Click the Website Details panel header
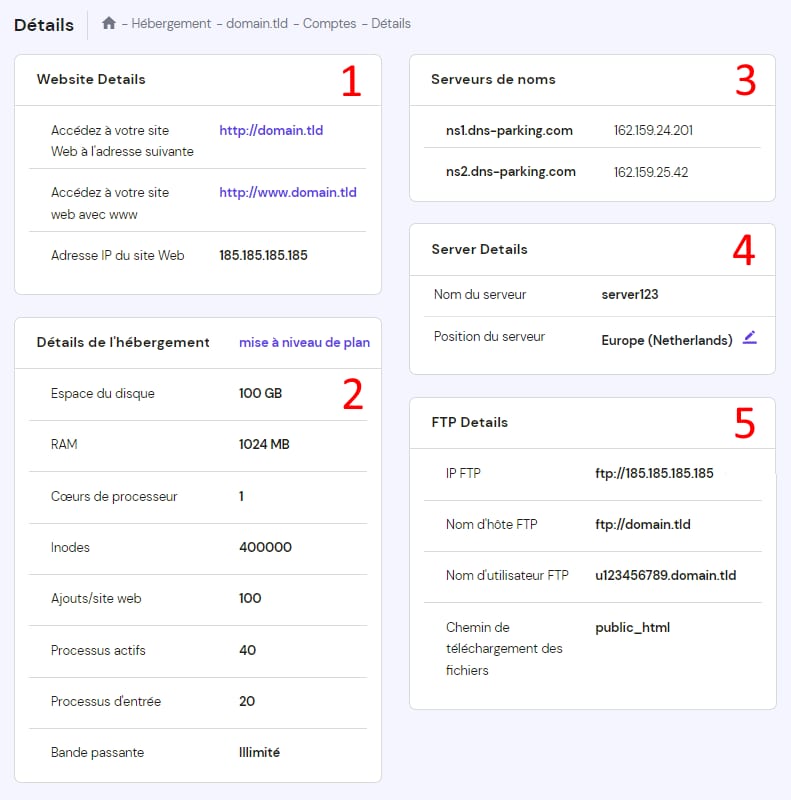The image size is (791, 800). [91, 79]
